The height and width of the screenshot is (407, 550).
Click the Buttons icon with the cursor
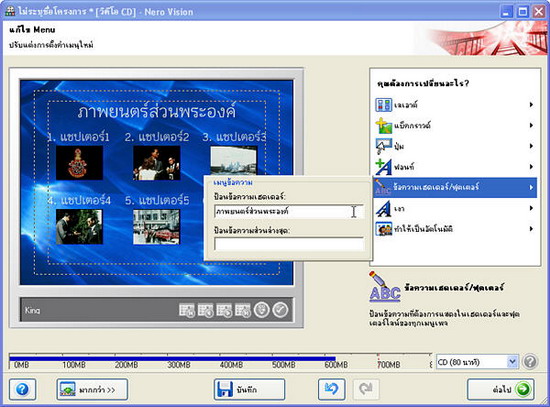pos(383,146)
